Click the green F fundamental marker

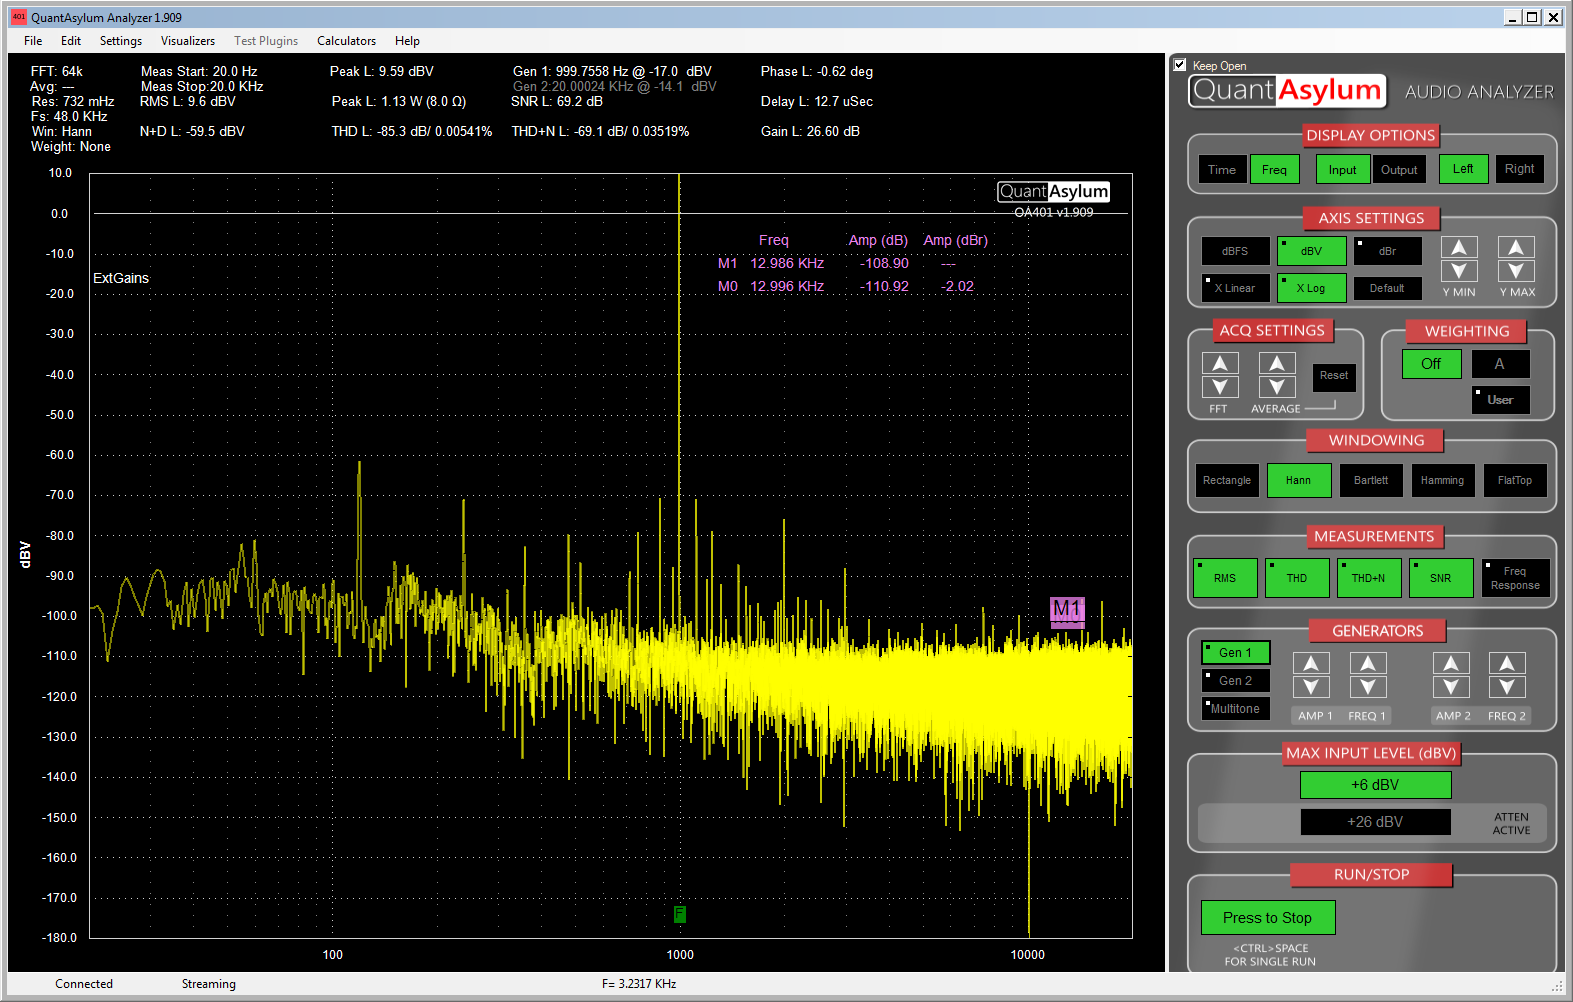pyautogui.click(x=679, y=914)
